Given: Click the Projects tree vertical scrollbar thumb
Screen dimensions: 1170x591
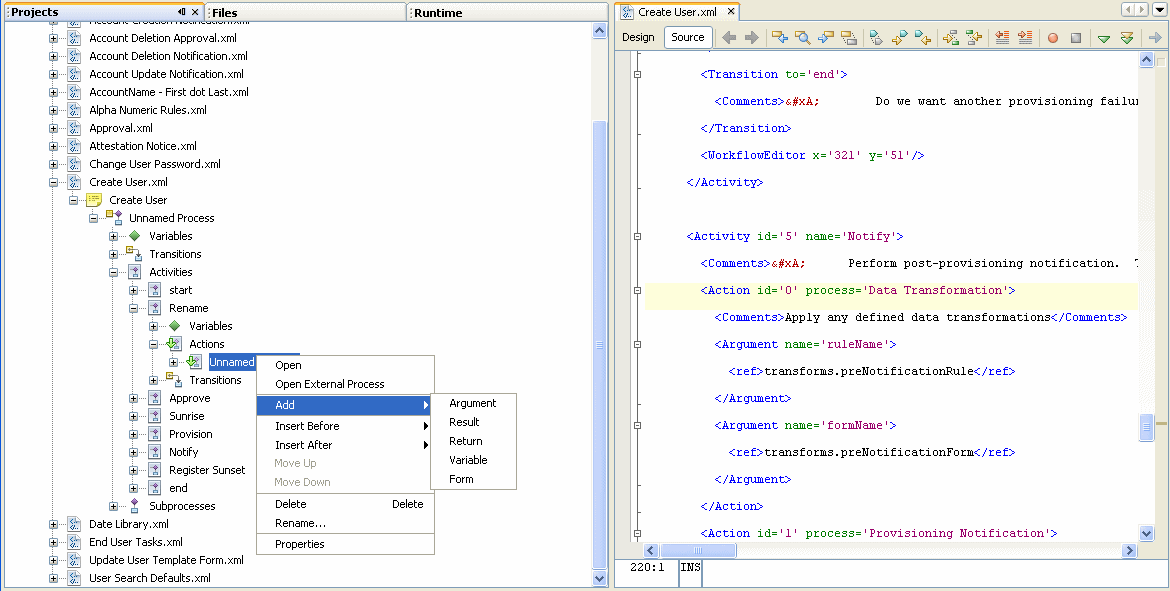Looking at the screenshot, I should coord(599,343).
